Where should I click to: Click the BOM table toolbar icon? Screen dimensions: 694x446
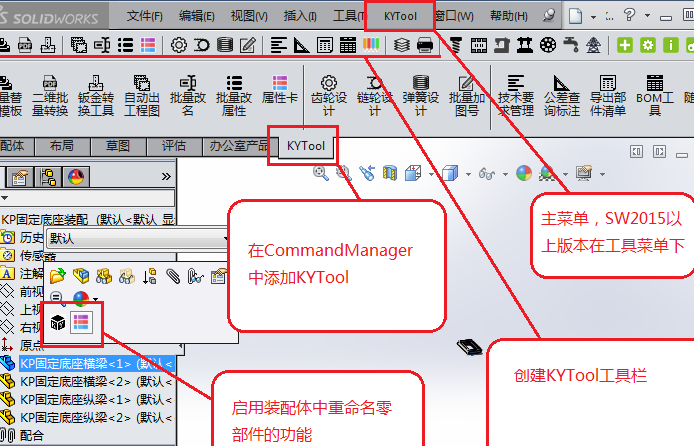point(347,45)
